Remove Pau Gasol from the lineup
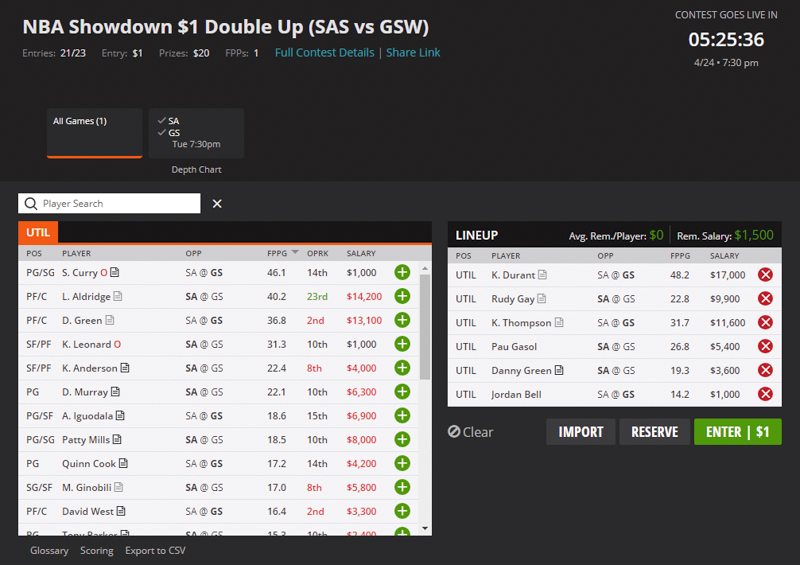The height and width of the screenshot is (565, 800). tap(765, 347)
